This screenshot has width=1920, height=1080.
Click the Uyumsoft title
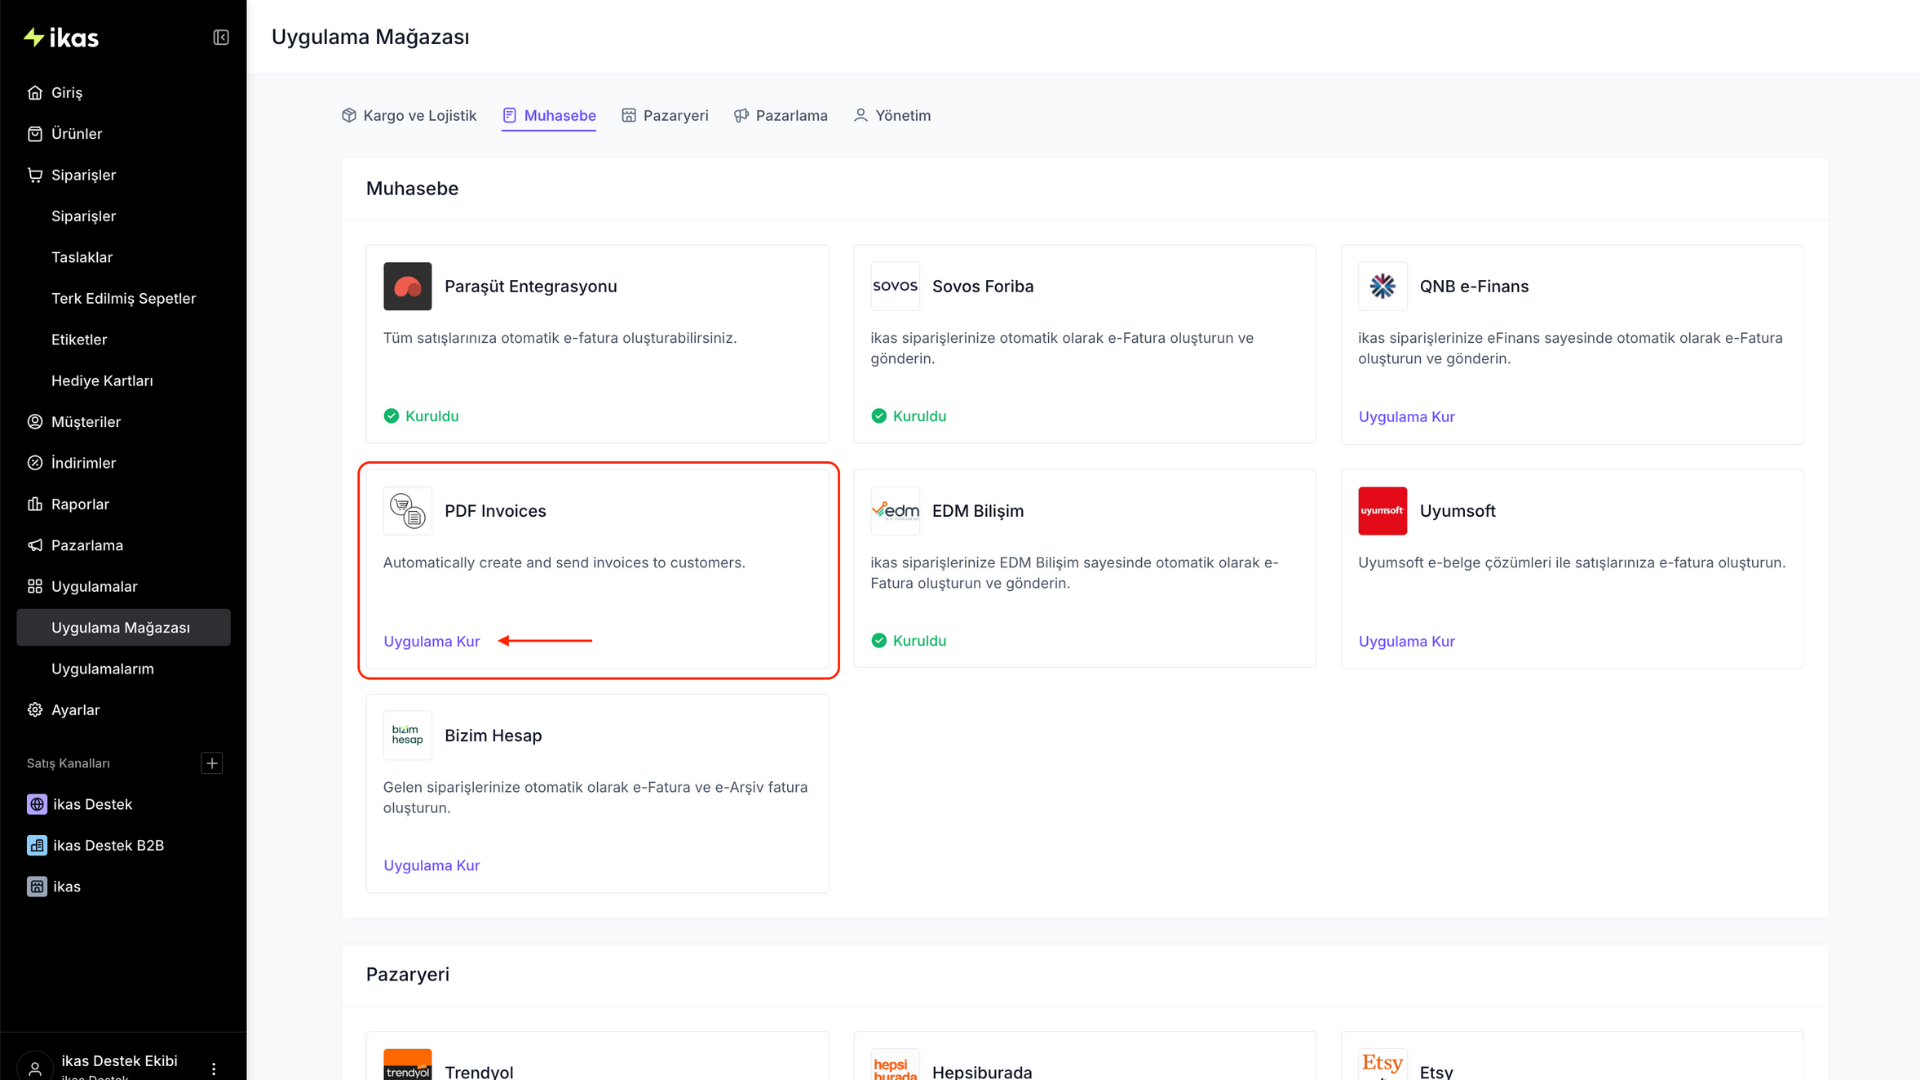(x=1458, y=511)
